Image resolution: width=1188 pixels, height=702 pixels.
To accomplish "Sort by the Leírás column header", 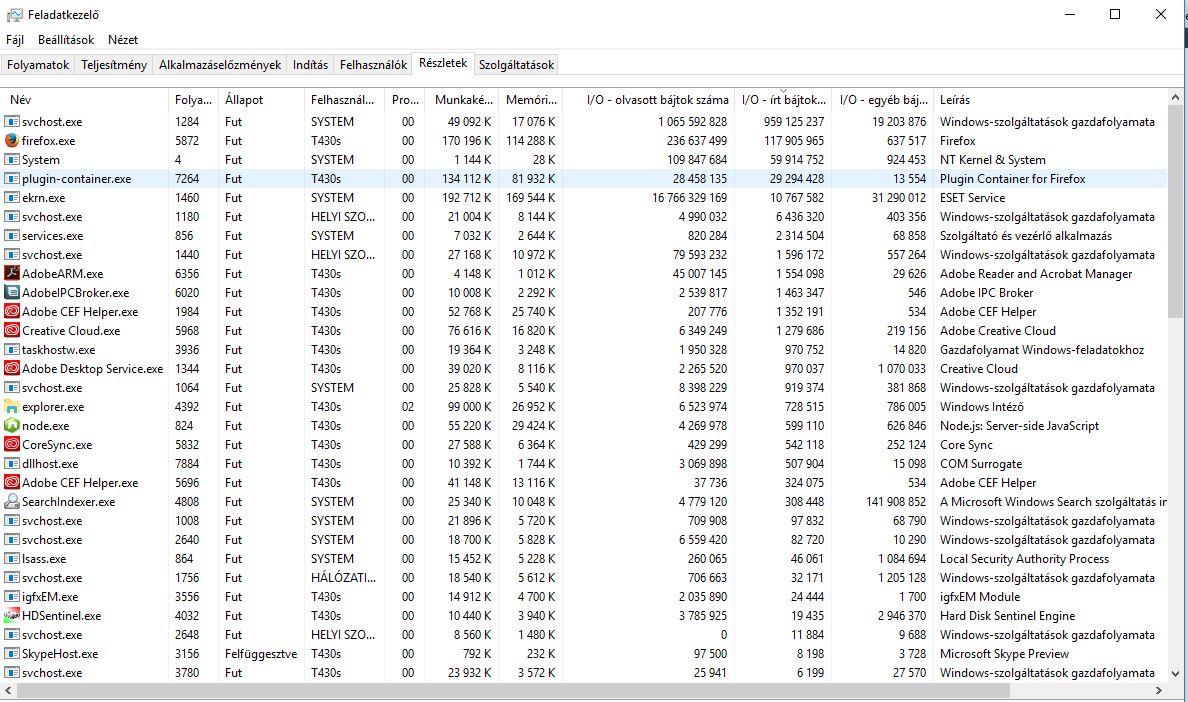I will [1050, 100].
